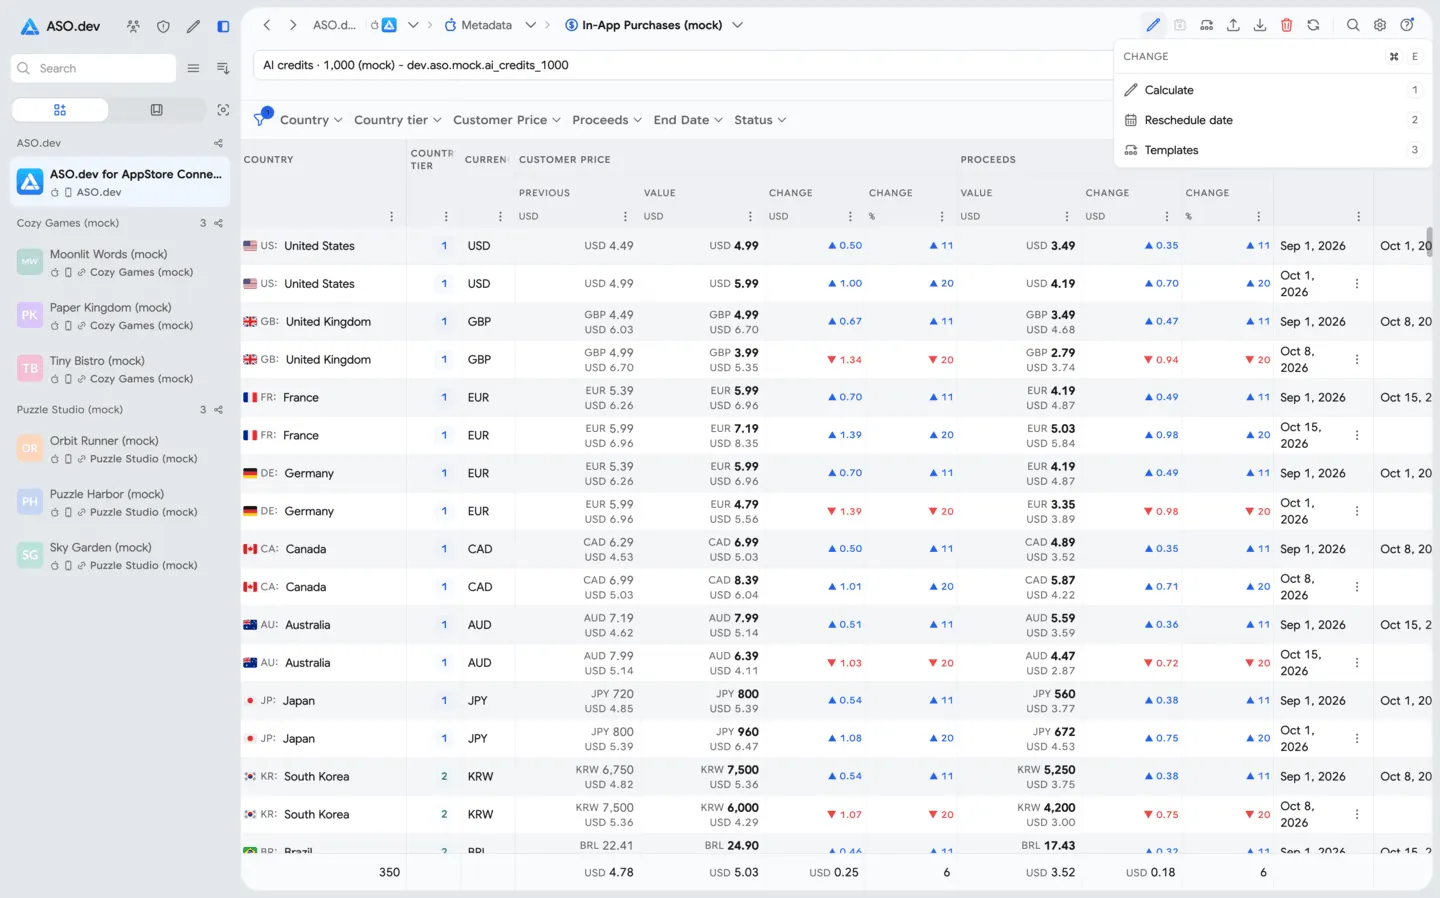Click the shield icon in sidebar header
Viewport: 1440px width, 898px height.
click(x=163, y=26)
